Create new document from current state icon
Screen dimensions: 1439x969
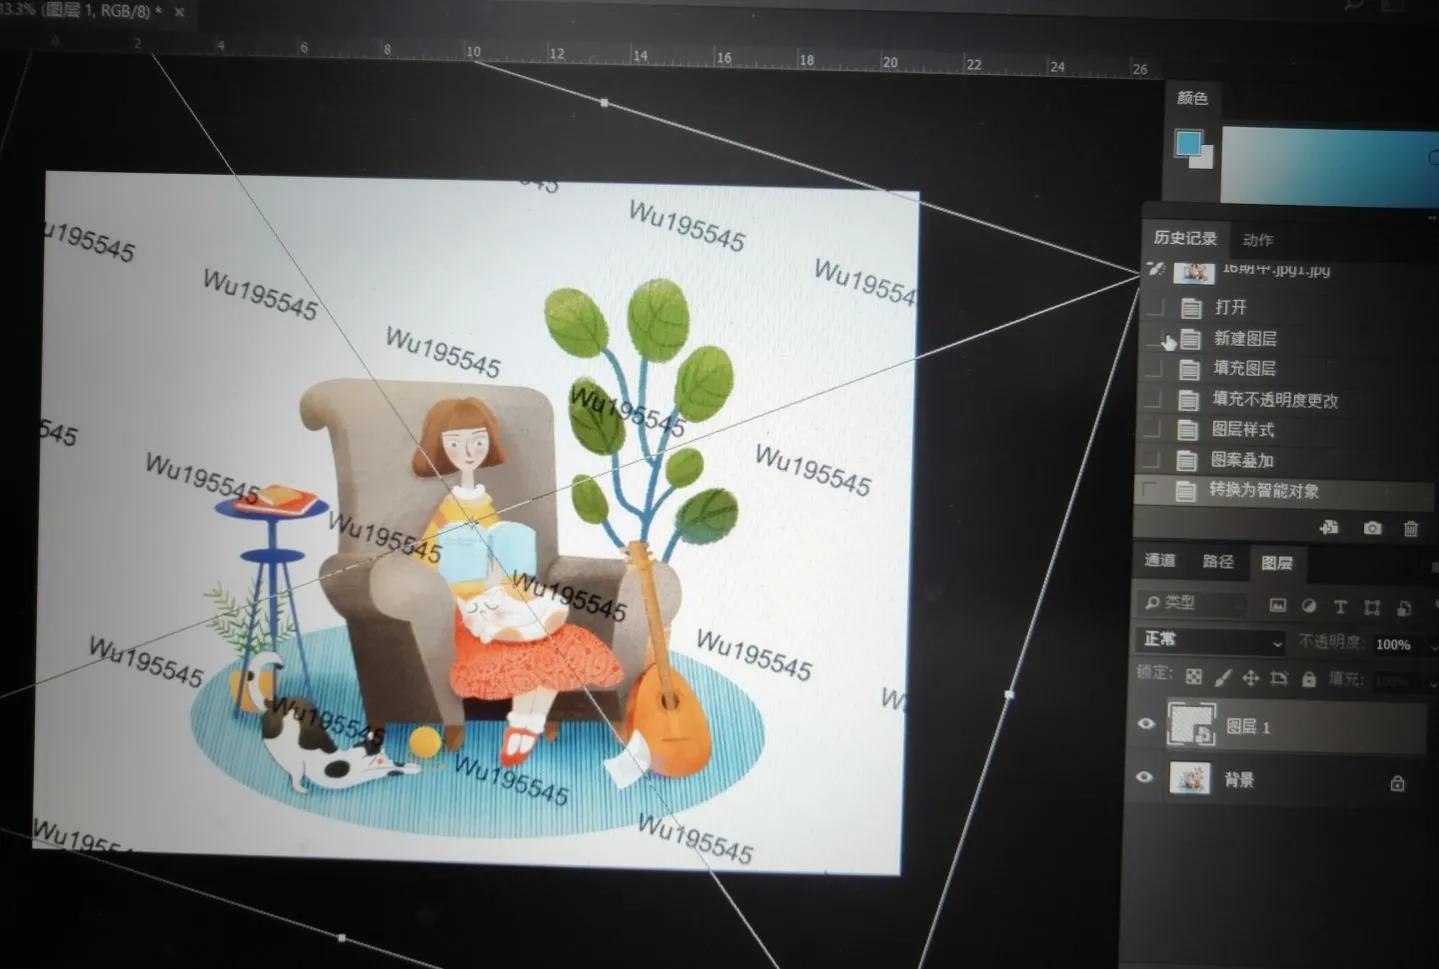(1329, 527)
